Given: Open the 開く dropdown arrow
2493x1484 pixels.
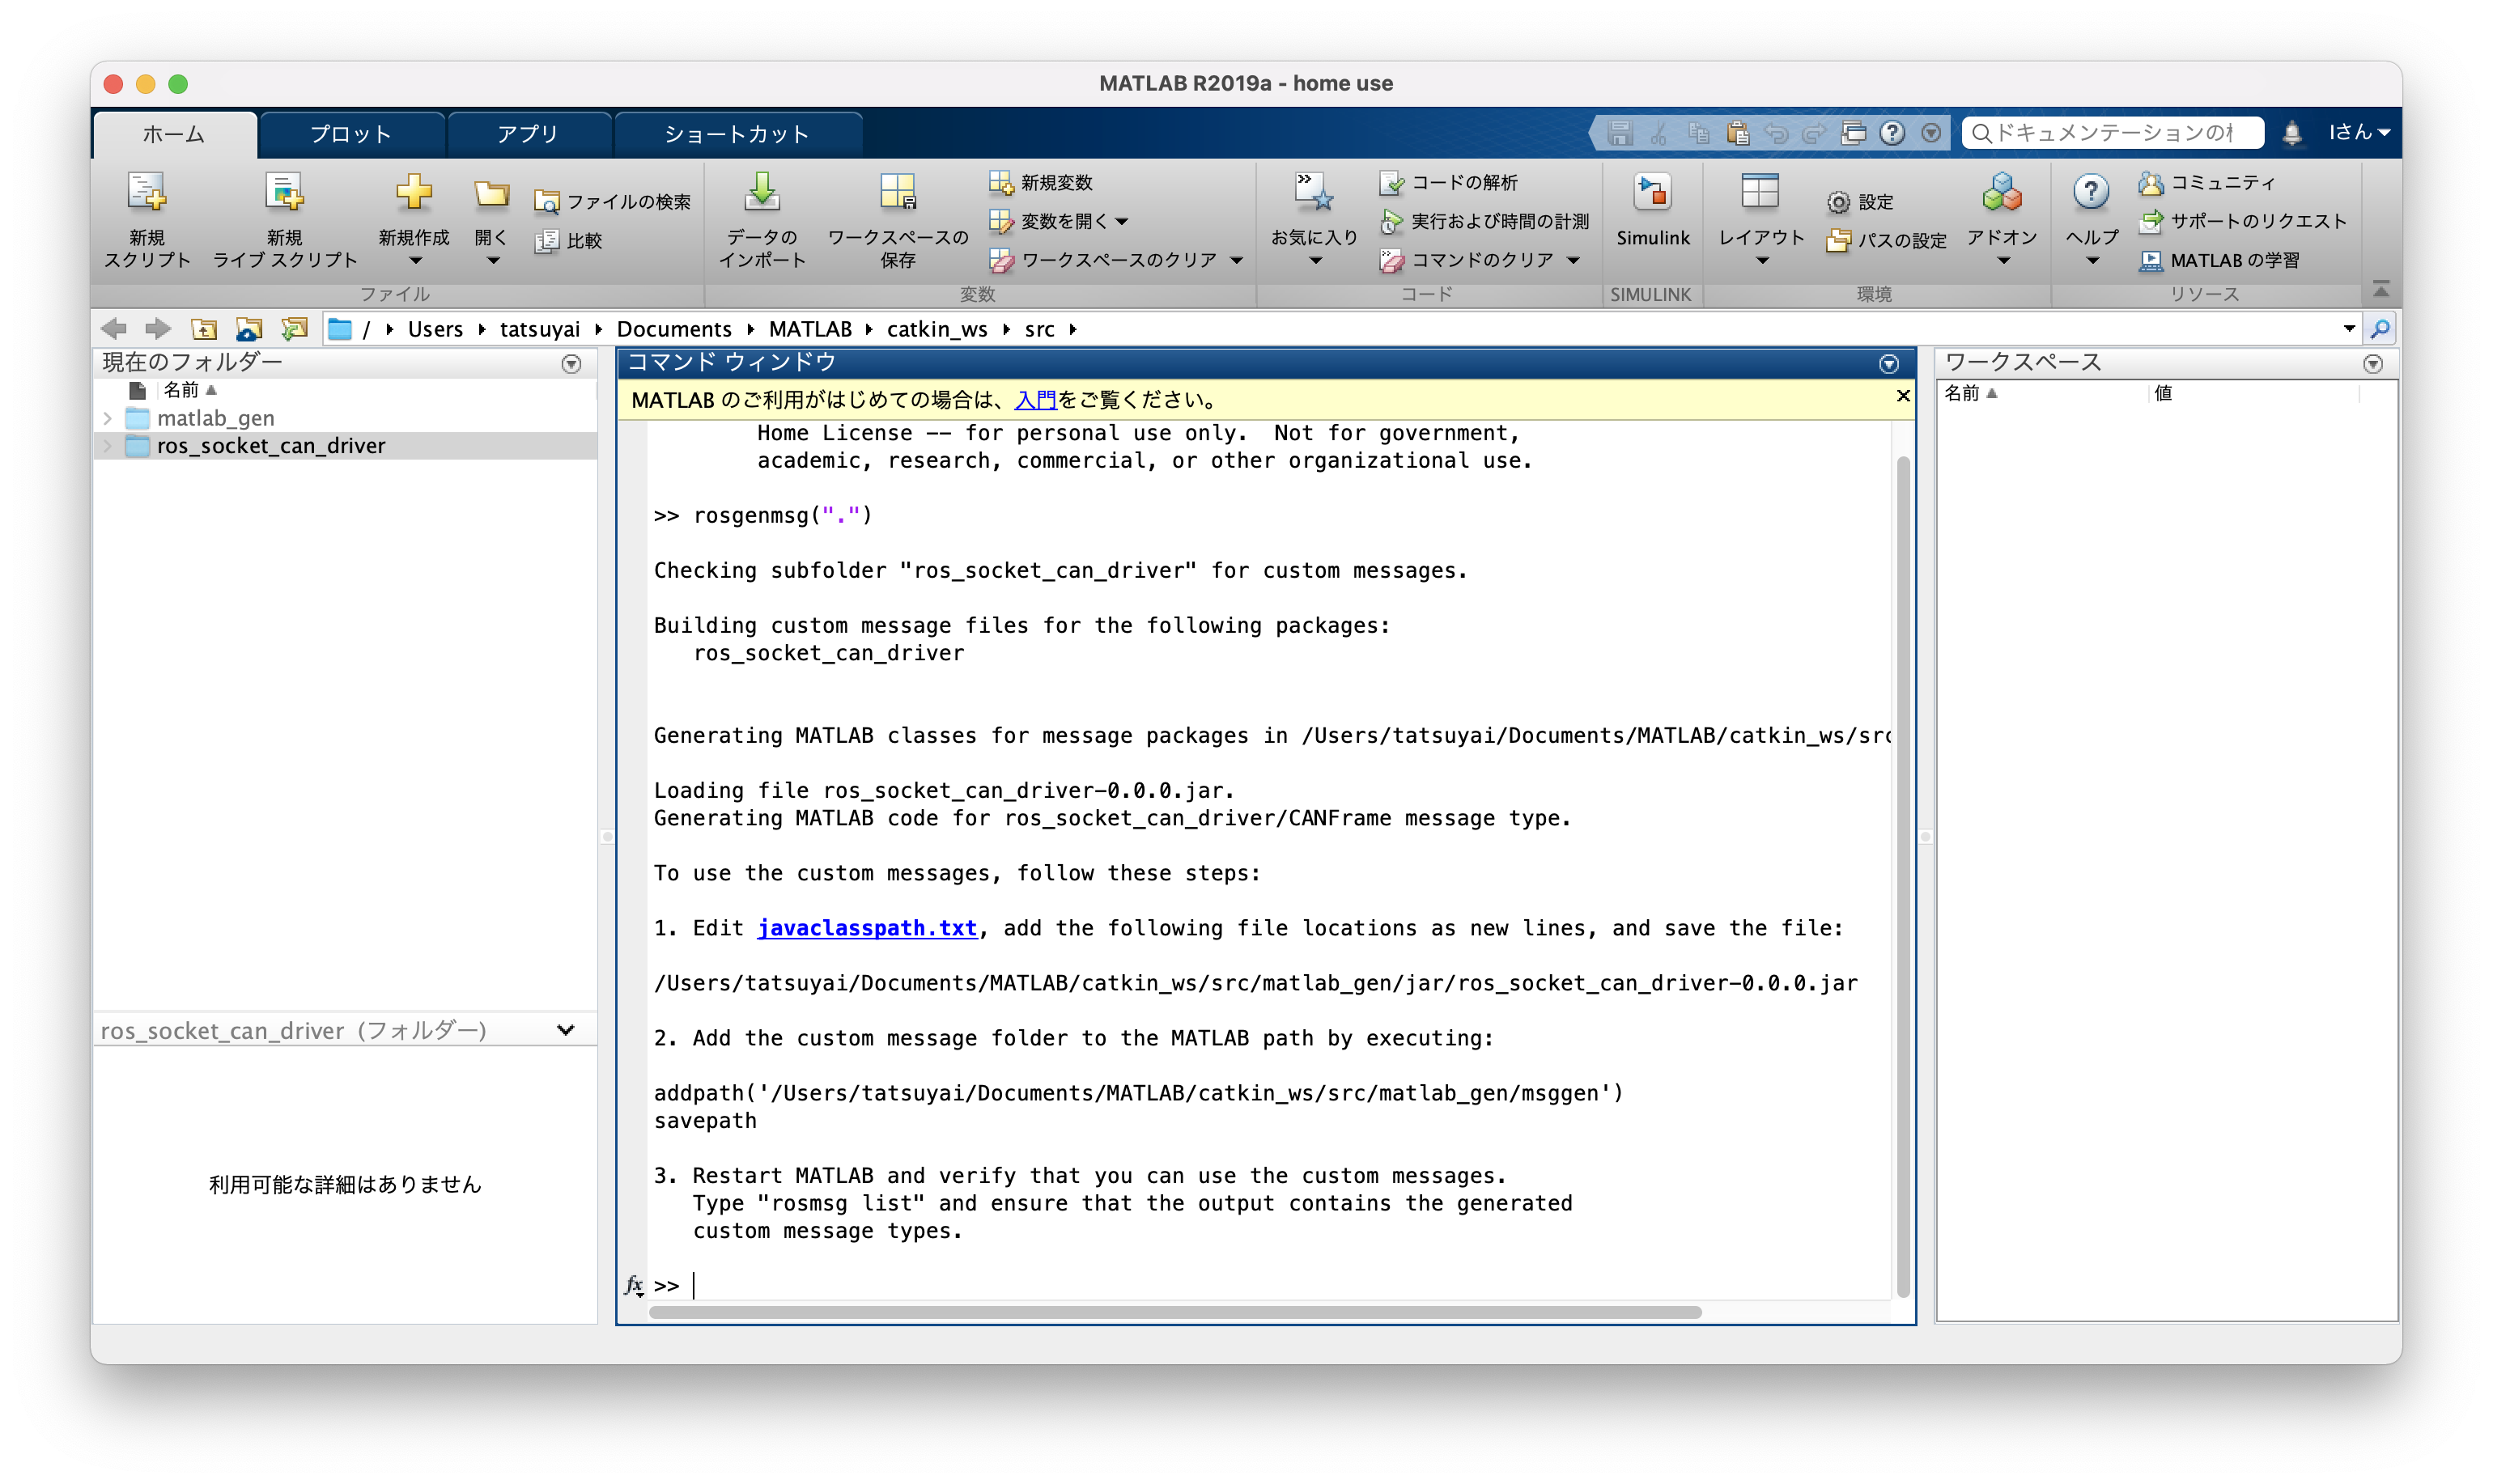Looking at the screenshot, I should click(x=492, y=261).
